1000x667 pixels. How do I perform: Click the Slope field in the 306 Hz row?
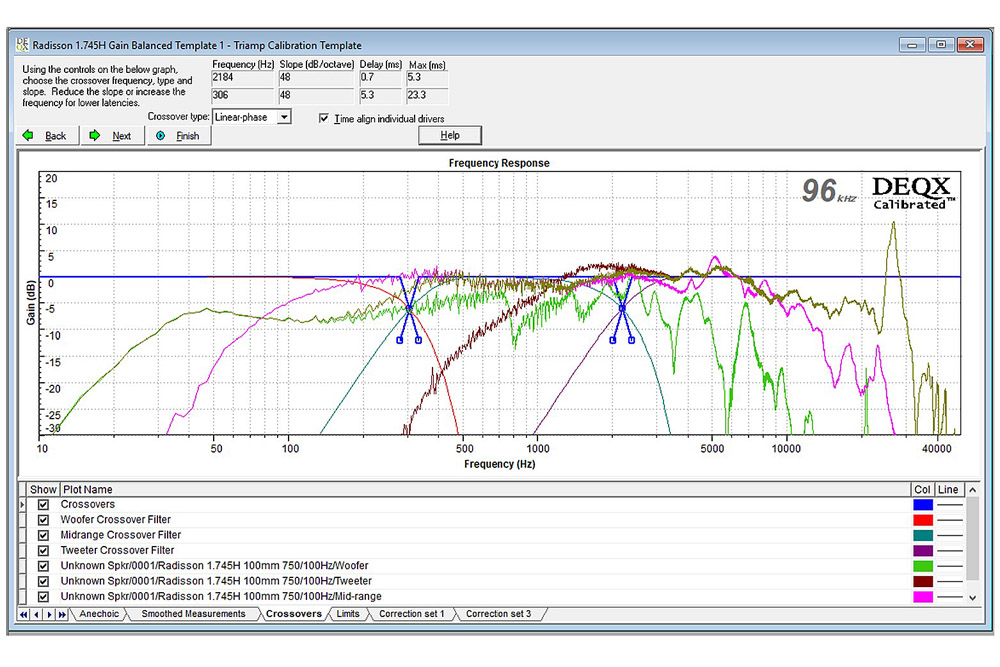pos(316,96)
